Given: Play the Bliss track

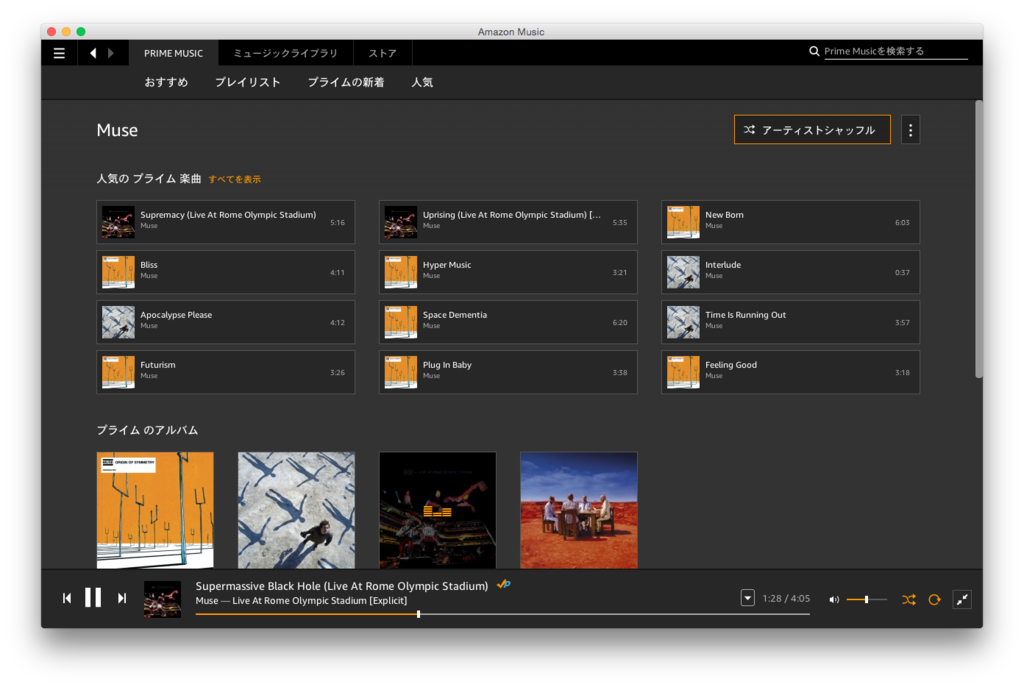Looking at the screenshot, I should coord(225,272).
